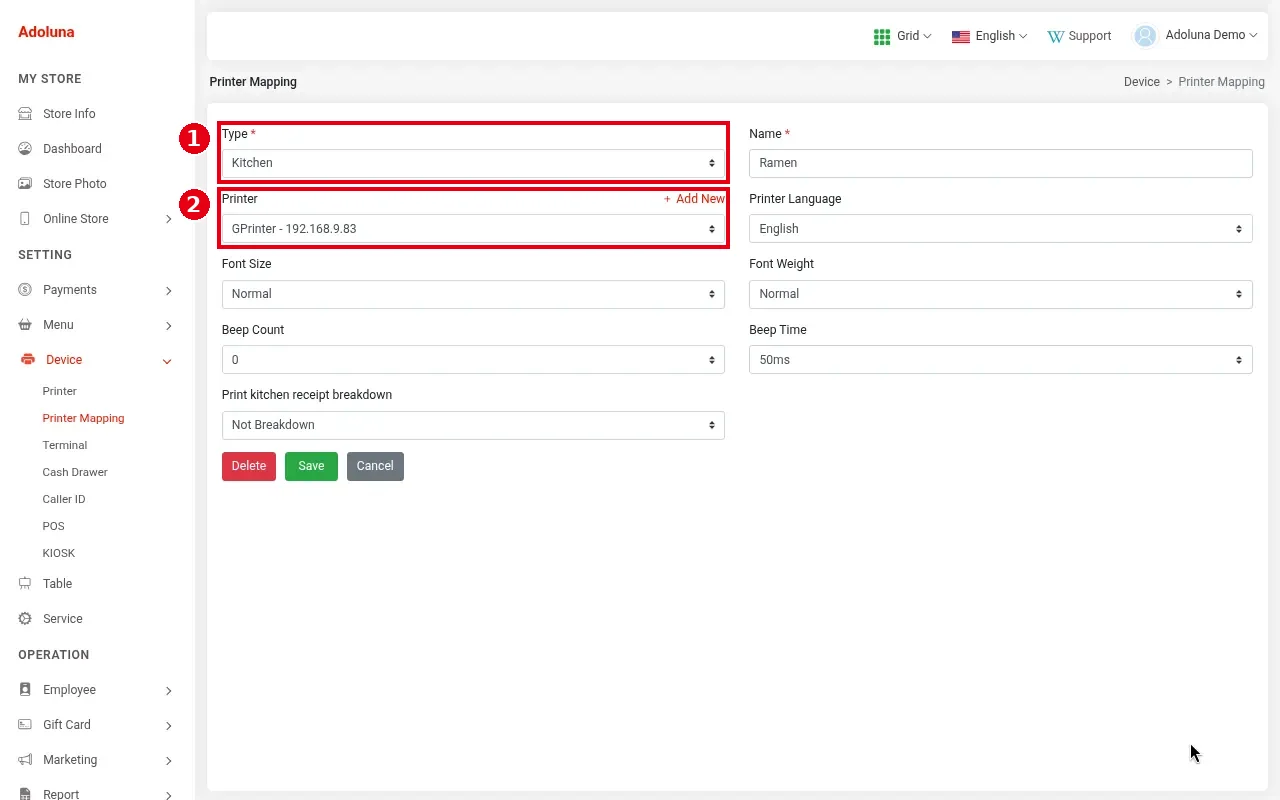Viewport: 1280px width, 800px height.
Task: Open the Beep Count dropdown
Action: pyautogui.click(x=473, y=360)
